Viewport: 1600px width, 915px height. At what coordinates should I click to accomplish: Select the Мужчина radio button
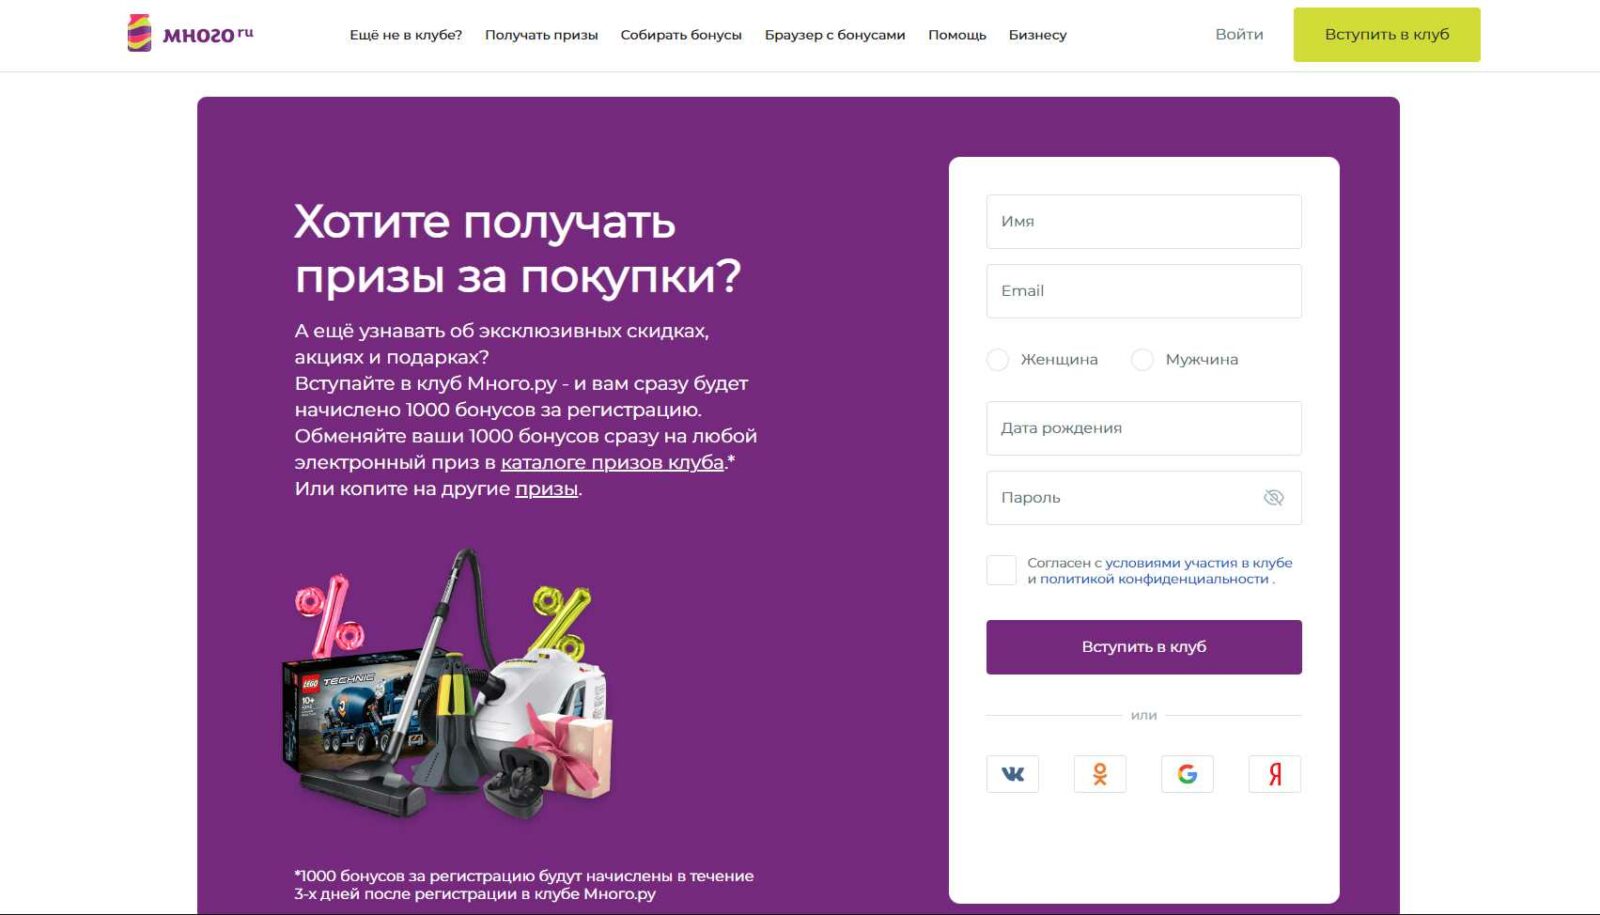click(1142, 359)
